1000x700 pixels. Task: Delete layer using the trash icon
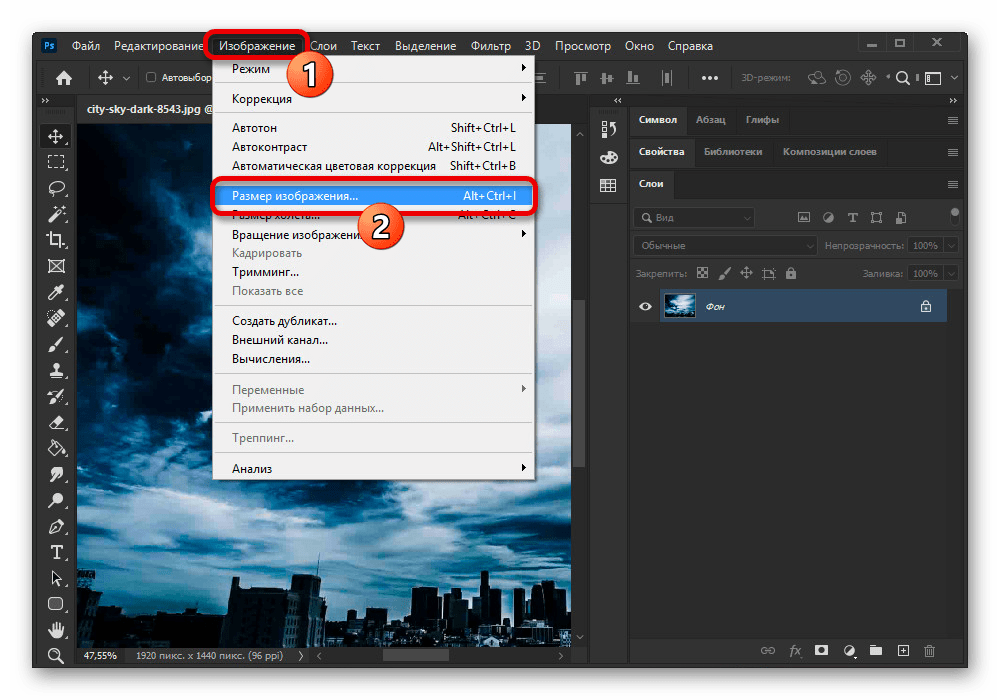(930, 650)
